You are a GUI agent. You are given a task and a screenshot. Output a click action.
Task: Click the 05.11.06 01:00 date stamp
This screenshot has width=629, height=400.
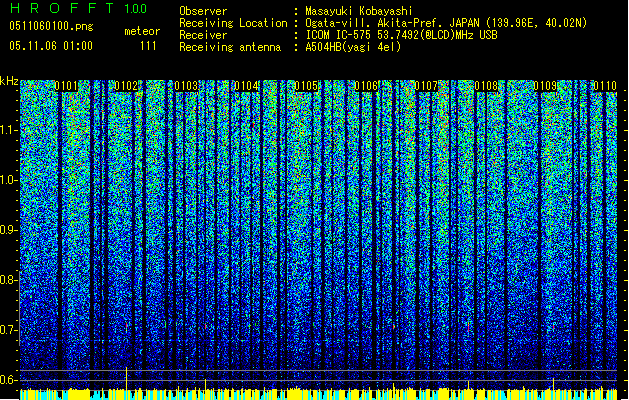[50, 45]
